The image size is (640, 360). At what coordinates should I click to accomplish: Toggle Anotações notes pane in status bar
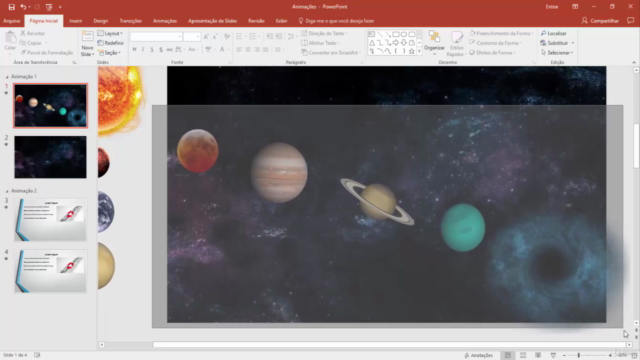pos(478,355)
